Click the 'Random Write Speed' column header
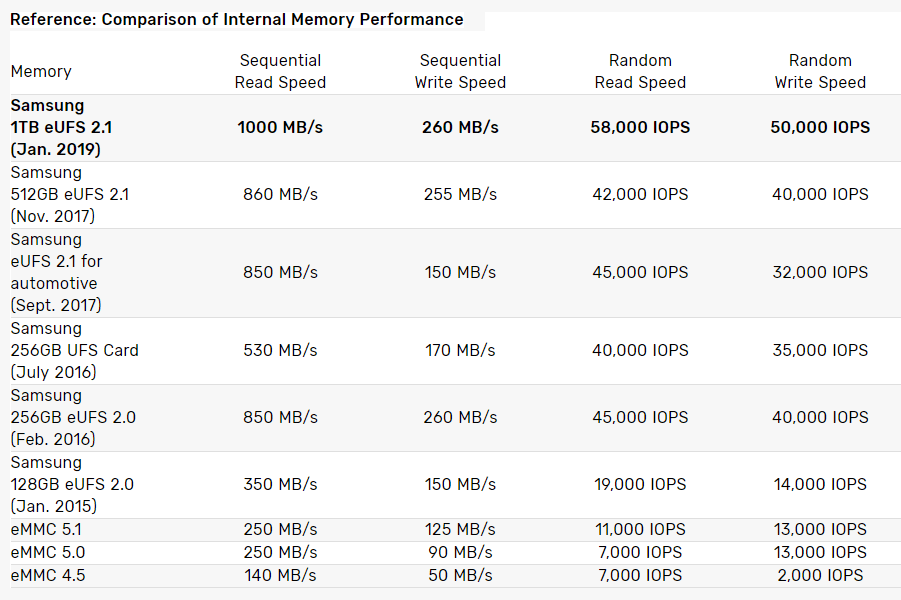This screenshot has height=600, width=901. [820, 72]
